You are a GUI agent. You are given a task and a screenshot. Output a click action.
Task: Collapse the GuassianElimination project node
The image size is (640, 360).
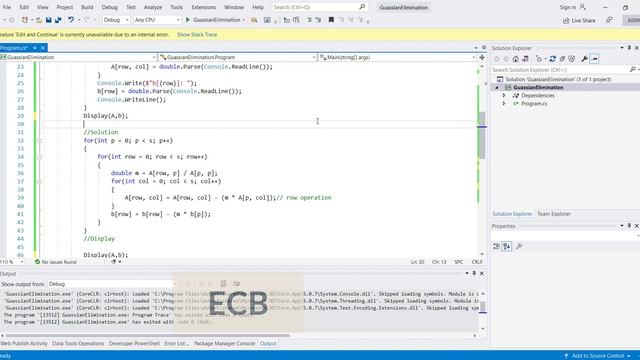click(497, 87)
